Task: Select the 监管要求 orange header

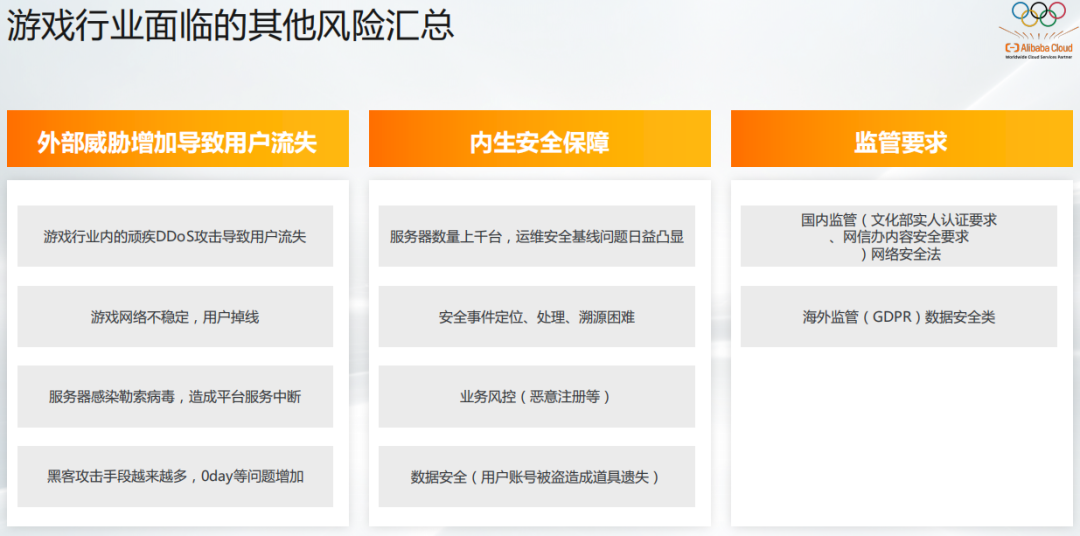Action: point(899,140)
